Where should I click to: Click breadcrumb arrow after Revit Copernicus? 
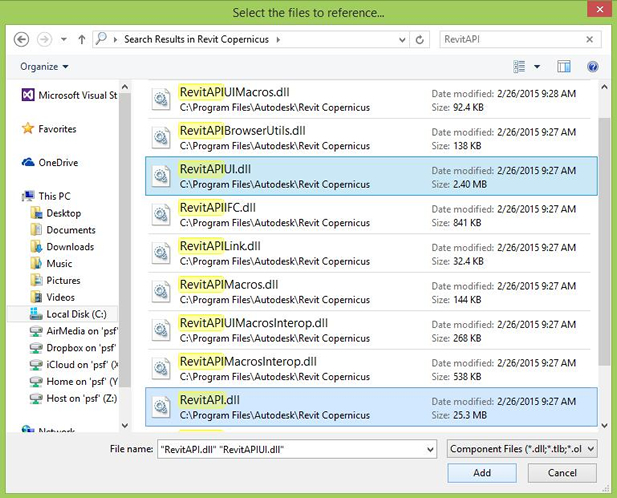278,40
